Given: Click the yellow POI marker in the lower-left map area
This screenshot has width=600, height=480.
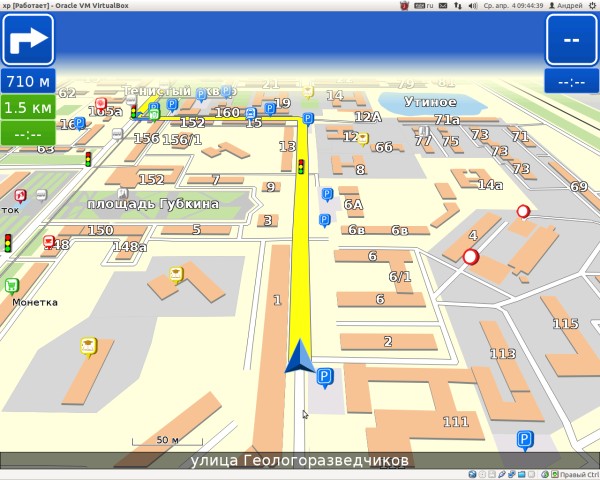Looking at the screenshot, I should click(x=88, y=346).
